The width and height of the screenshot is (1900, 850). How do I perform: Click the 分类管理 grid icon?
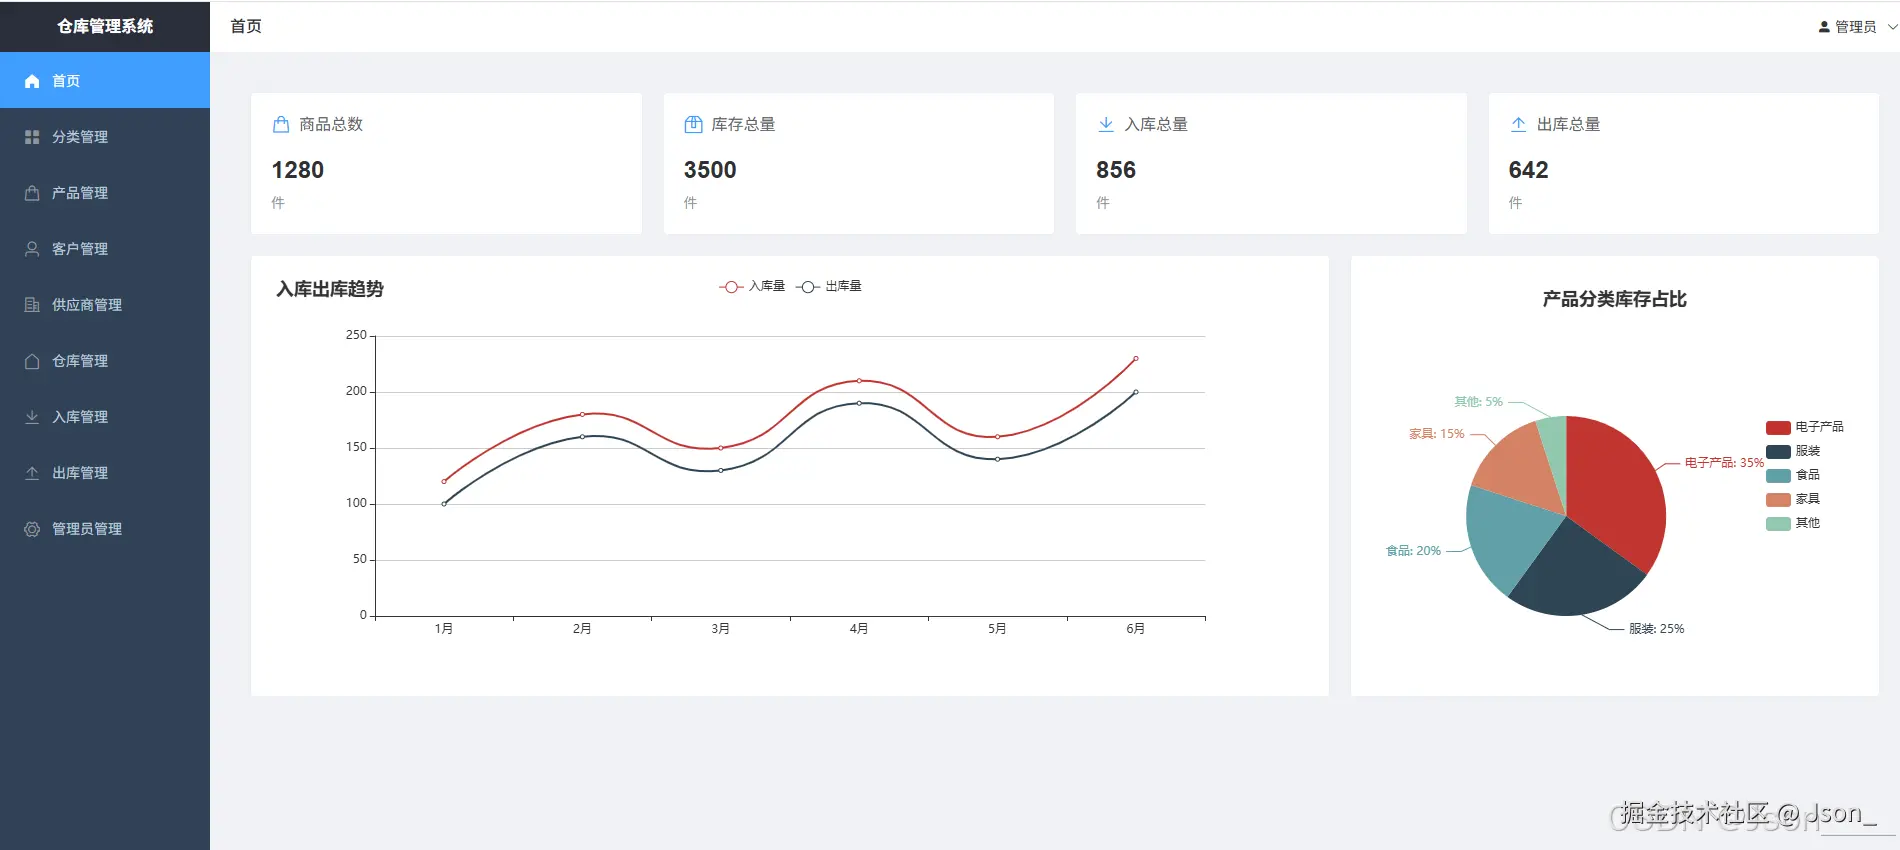click(x=32, y=137)
